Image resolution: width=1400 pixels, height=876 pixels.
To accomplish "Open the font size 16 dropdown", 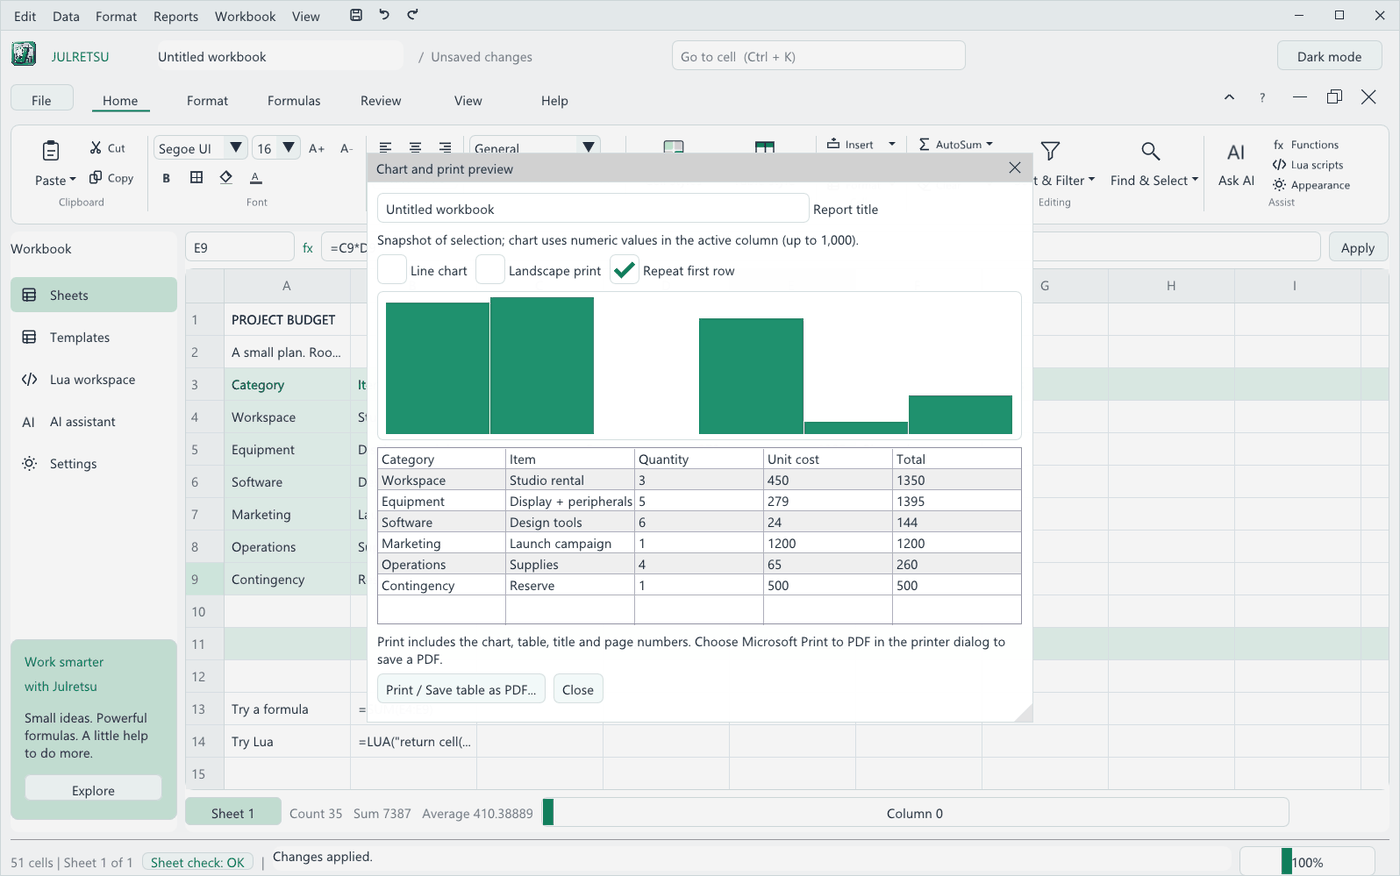I will click(x=289, y=148).
